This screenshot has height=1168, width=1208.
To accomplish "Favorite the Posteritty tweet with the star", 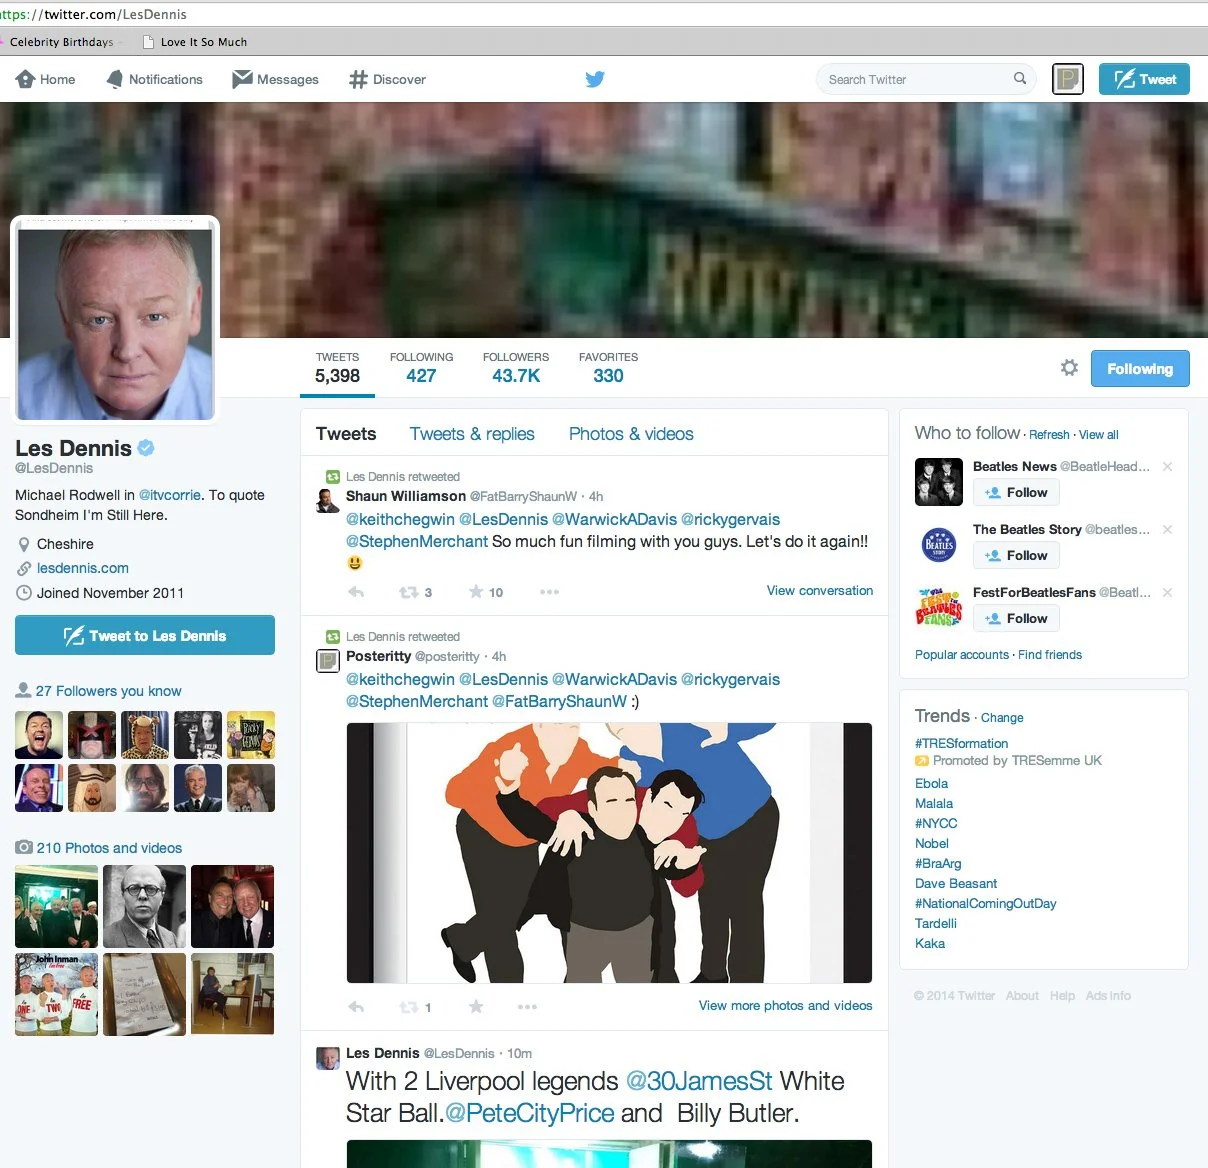I will (x=476, y=1006).
